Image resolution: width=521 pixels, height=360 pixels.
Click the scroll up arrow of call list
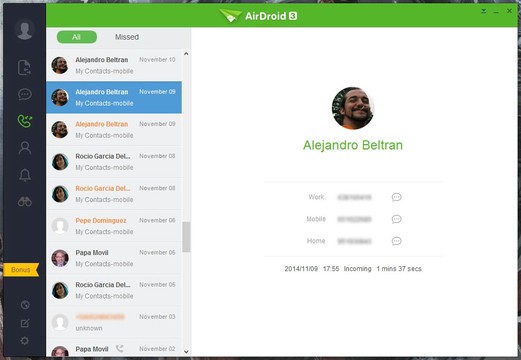pos(186,54)
